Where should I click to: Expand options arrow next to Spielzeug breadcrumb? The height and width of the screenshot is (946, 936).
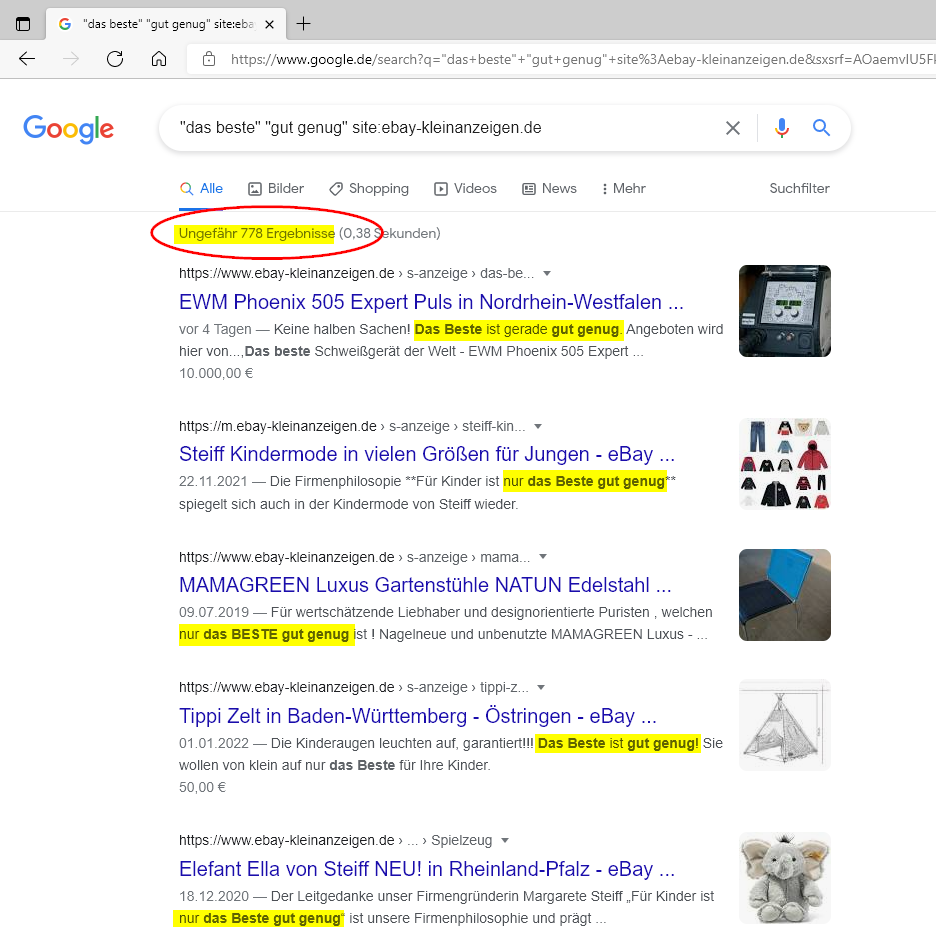(x=505, y=840)
